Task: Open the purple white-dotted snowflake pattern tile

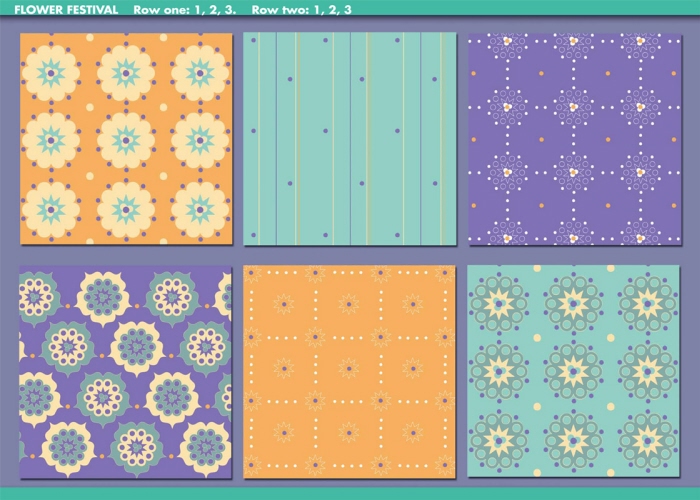Action: point(575,138)
